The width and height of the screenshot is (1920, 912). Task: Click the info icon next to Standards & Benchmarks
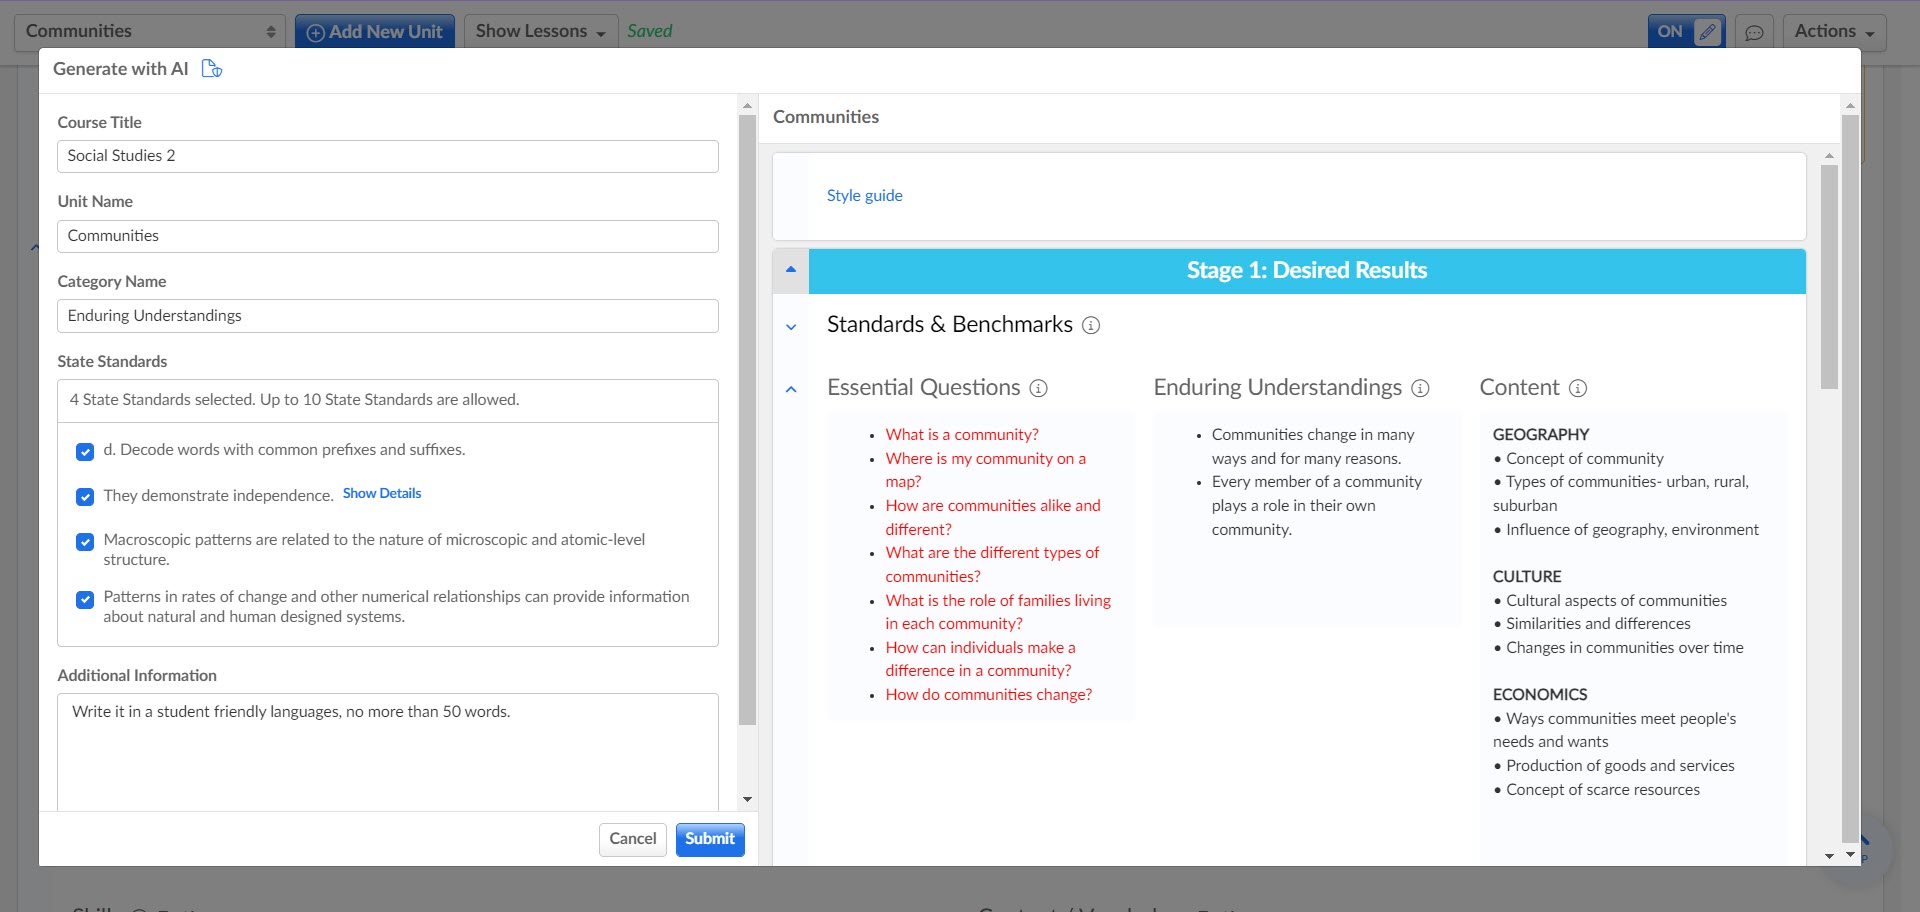tap(1091, 325)
